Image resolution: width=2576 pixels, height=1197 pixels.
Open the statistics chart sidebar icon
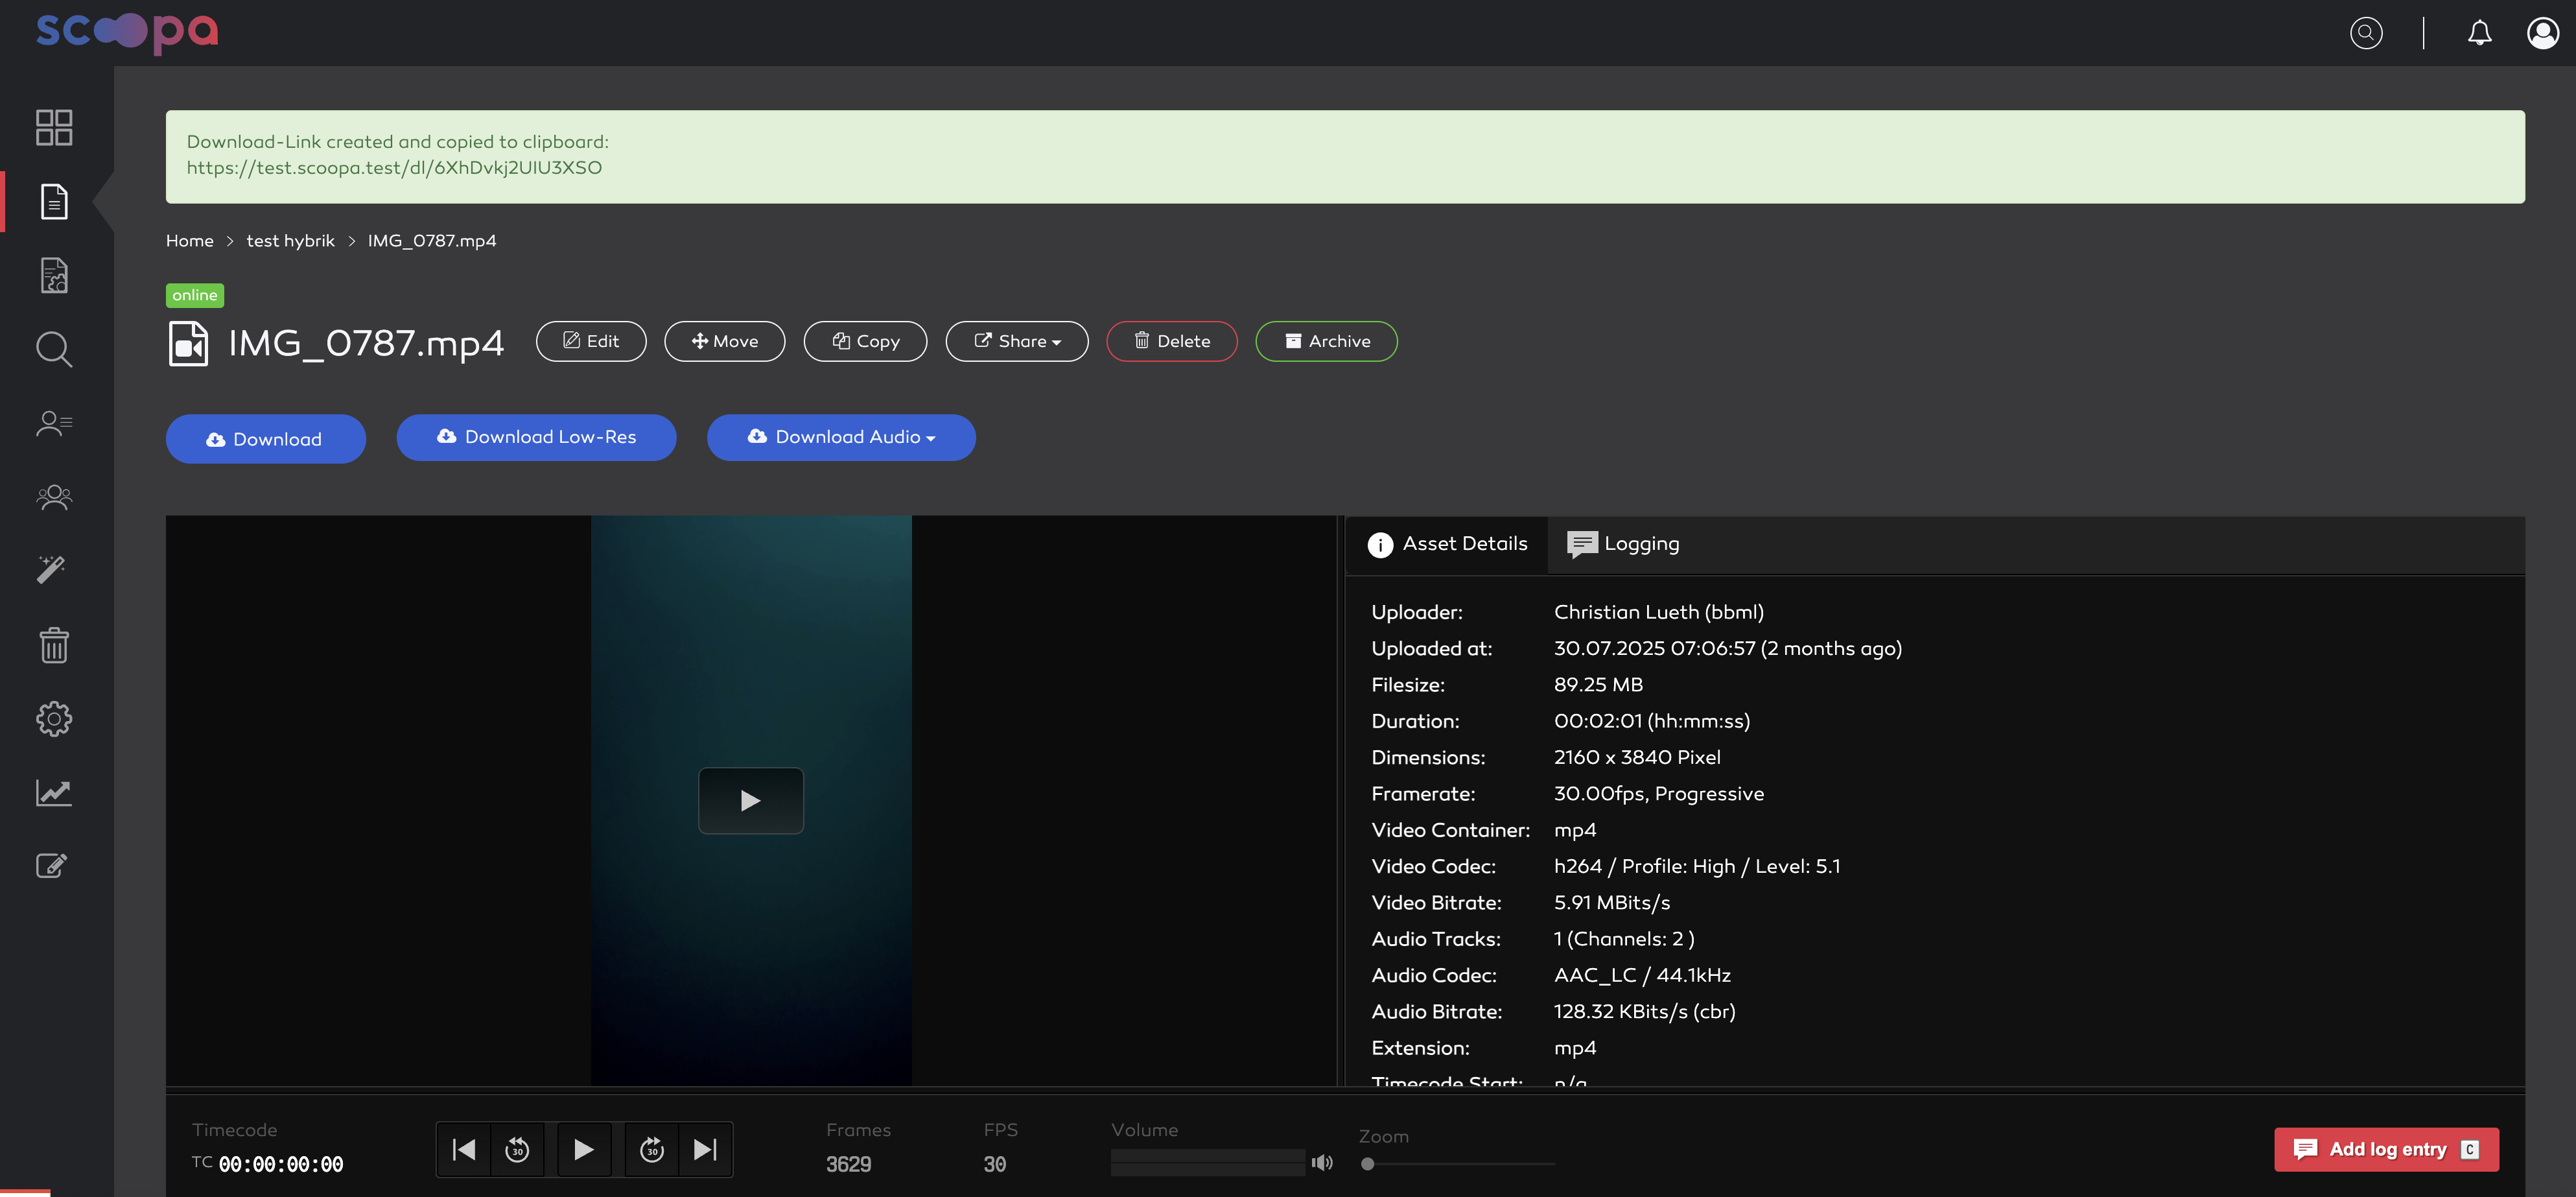click(54, 793)
